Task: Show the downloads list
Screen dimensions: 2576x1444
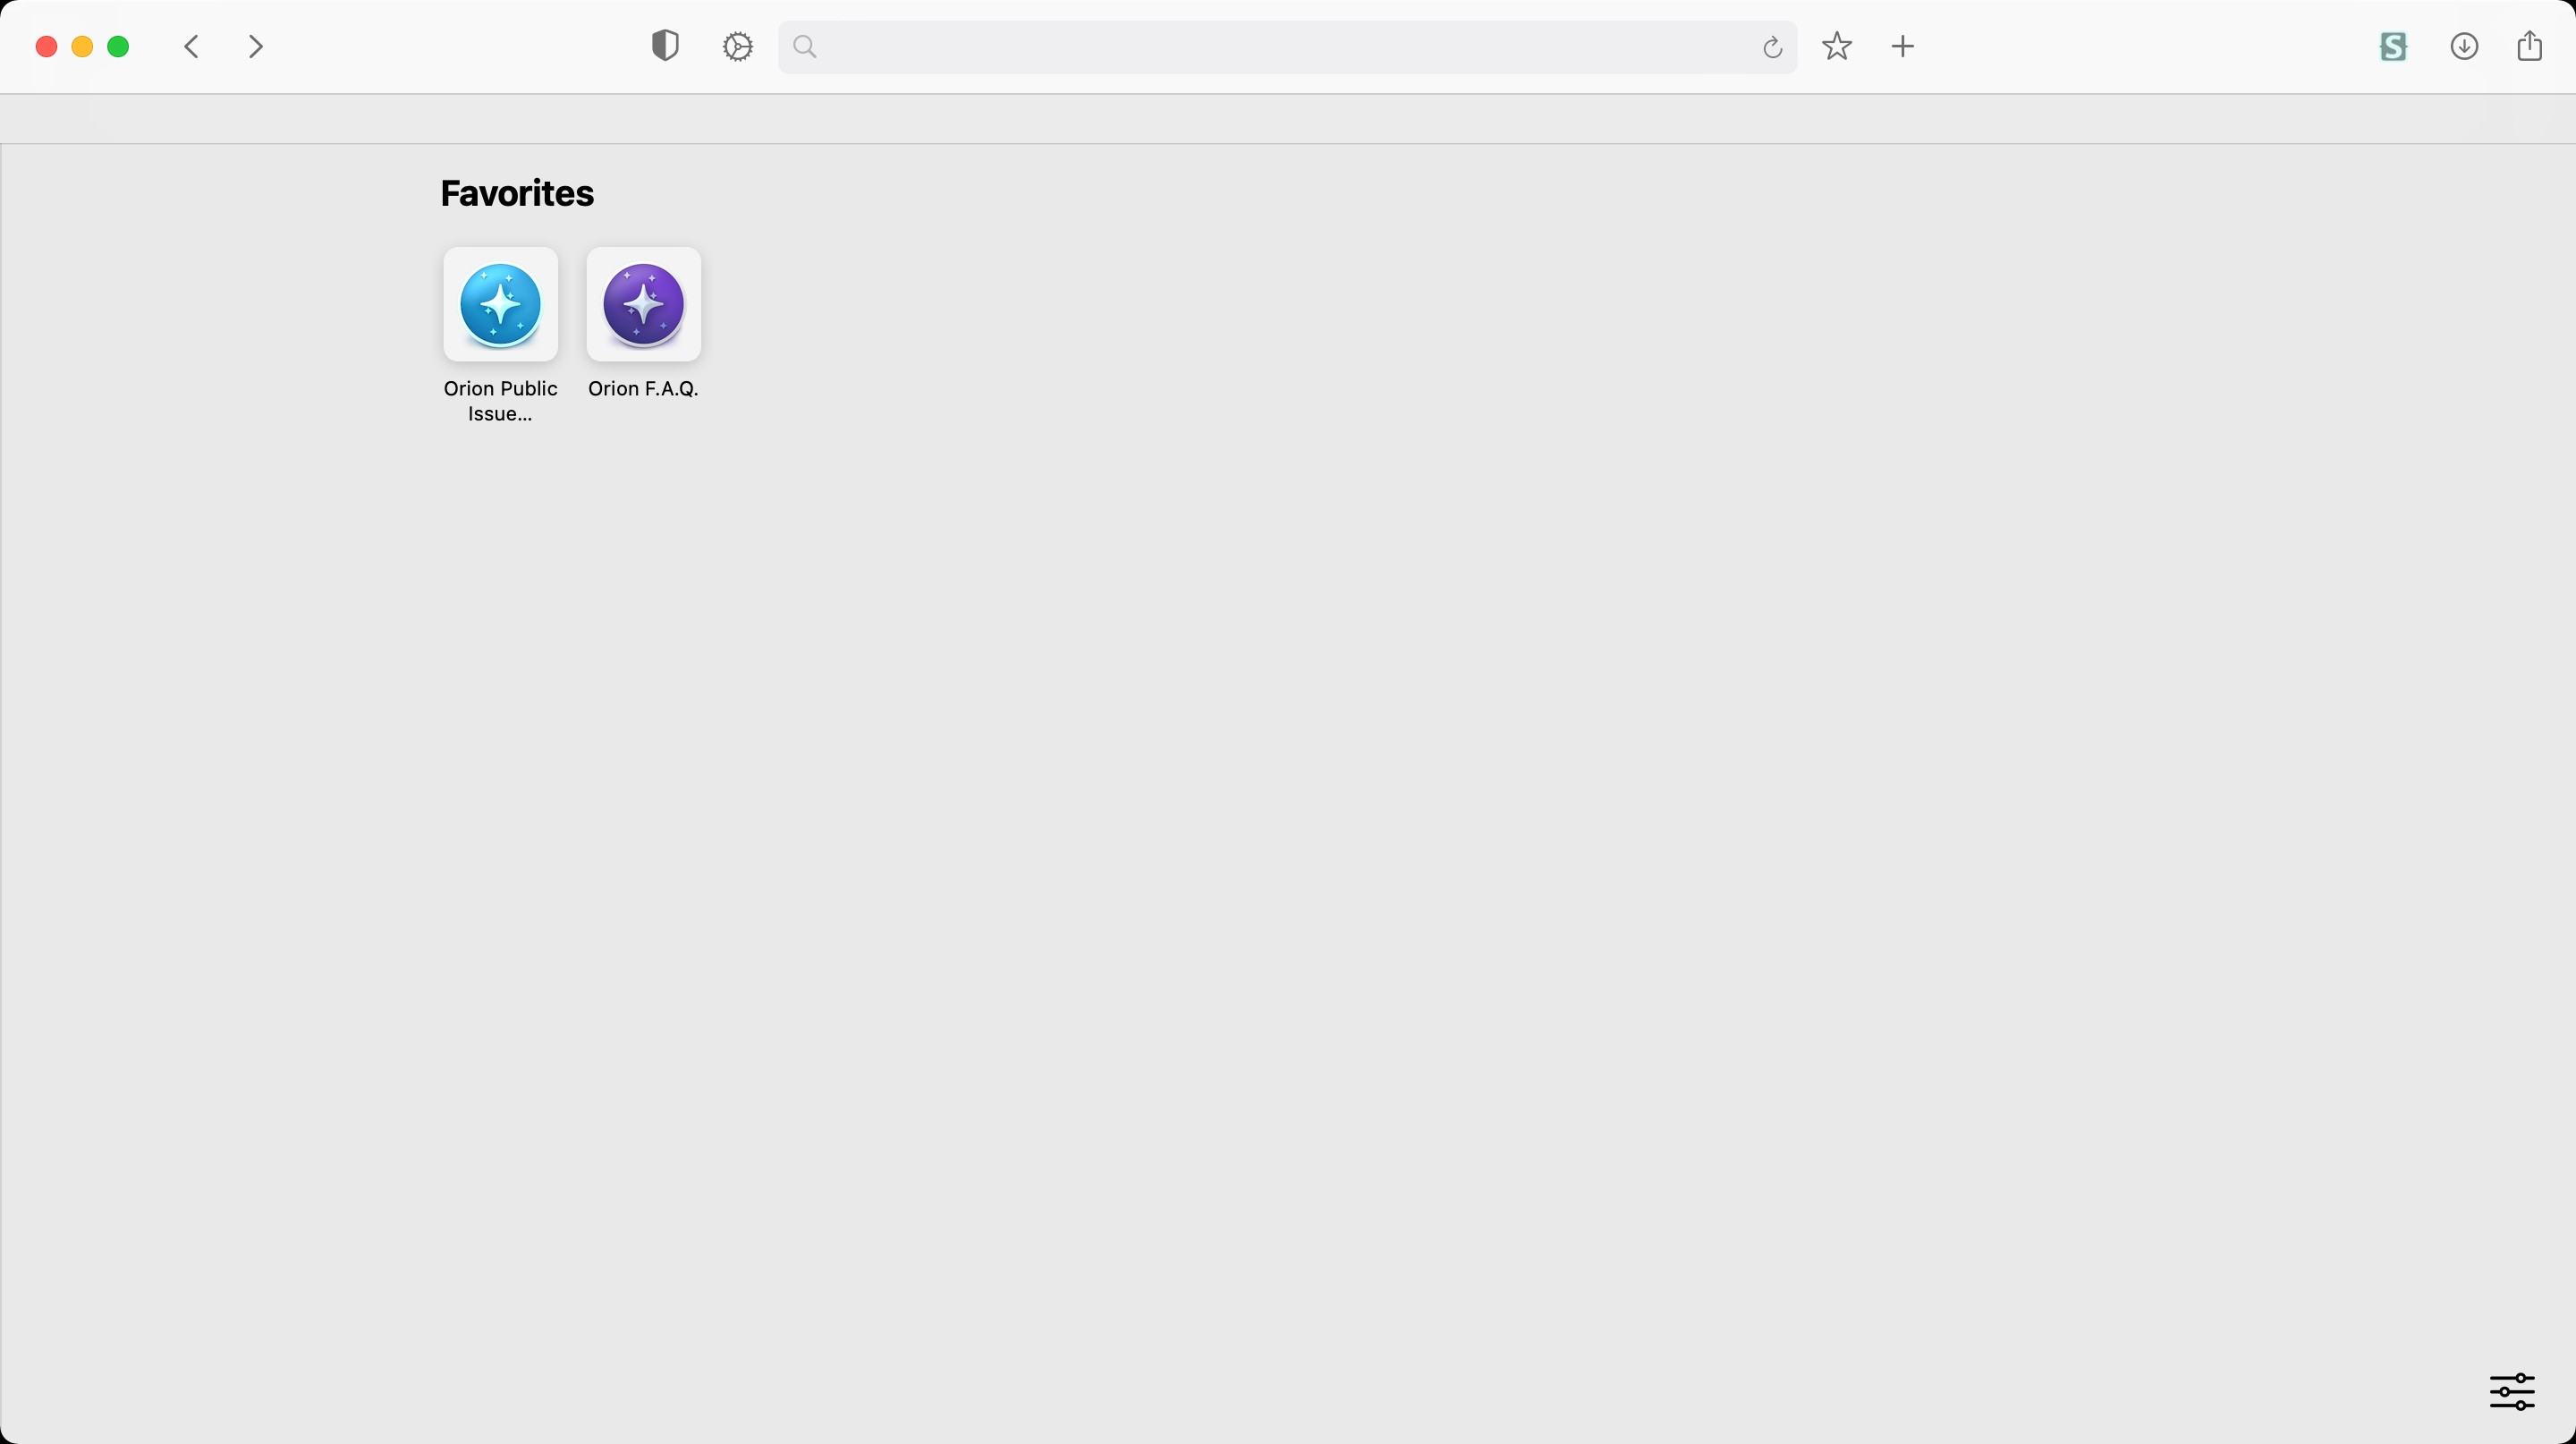Action: (x=2464, y=46)
